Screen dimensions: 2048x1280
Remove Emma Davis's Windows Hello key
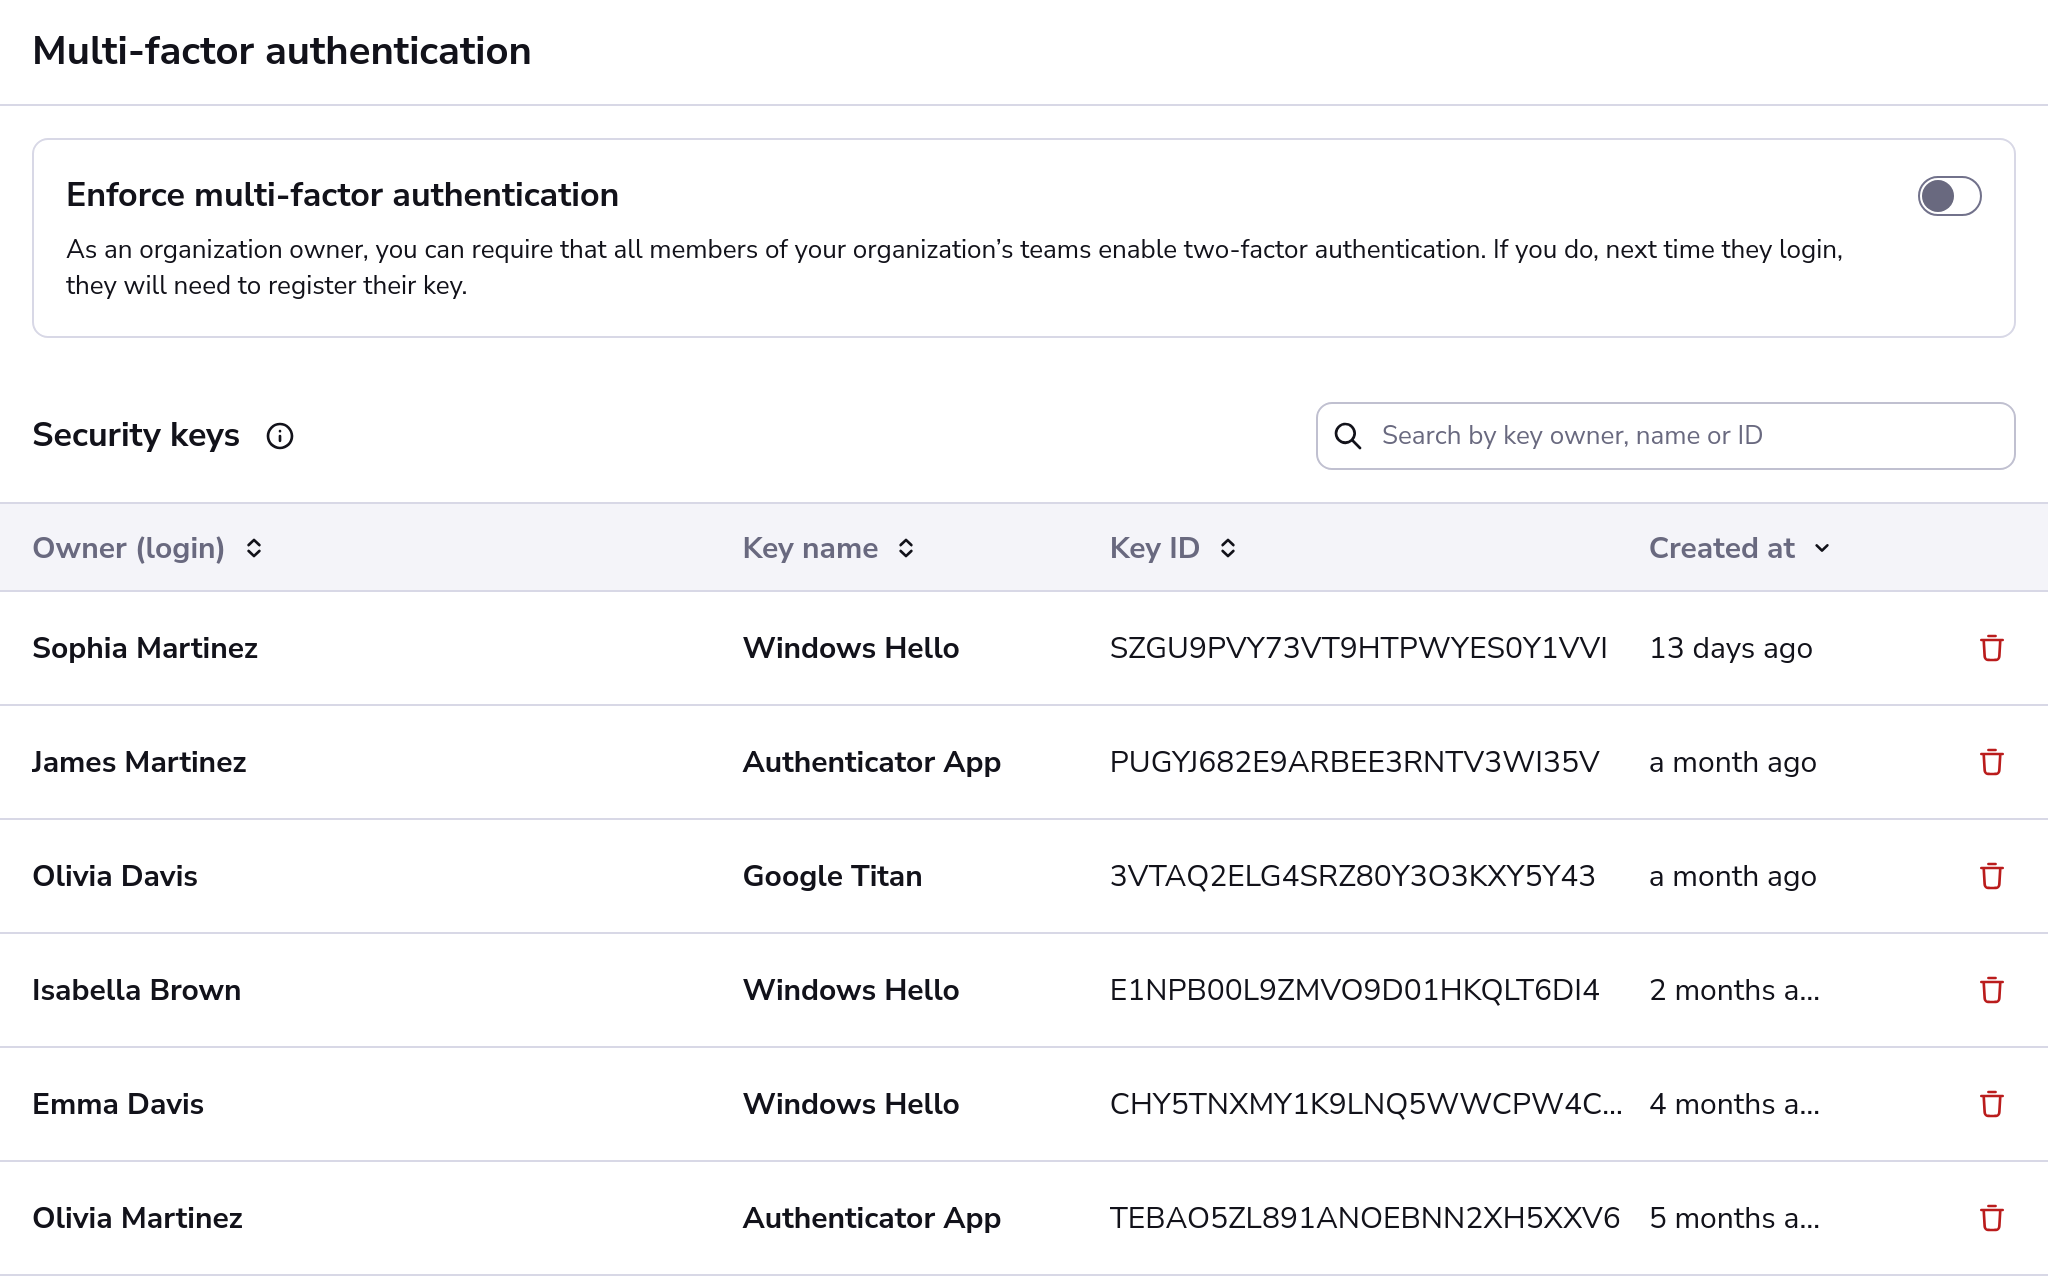(1991, 1105)
